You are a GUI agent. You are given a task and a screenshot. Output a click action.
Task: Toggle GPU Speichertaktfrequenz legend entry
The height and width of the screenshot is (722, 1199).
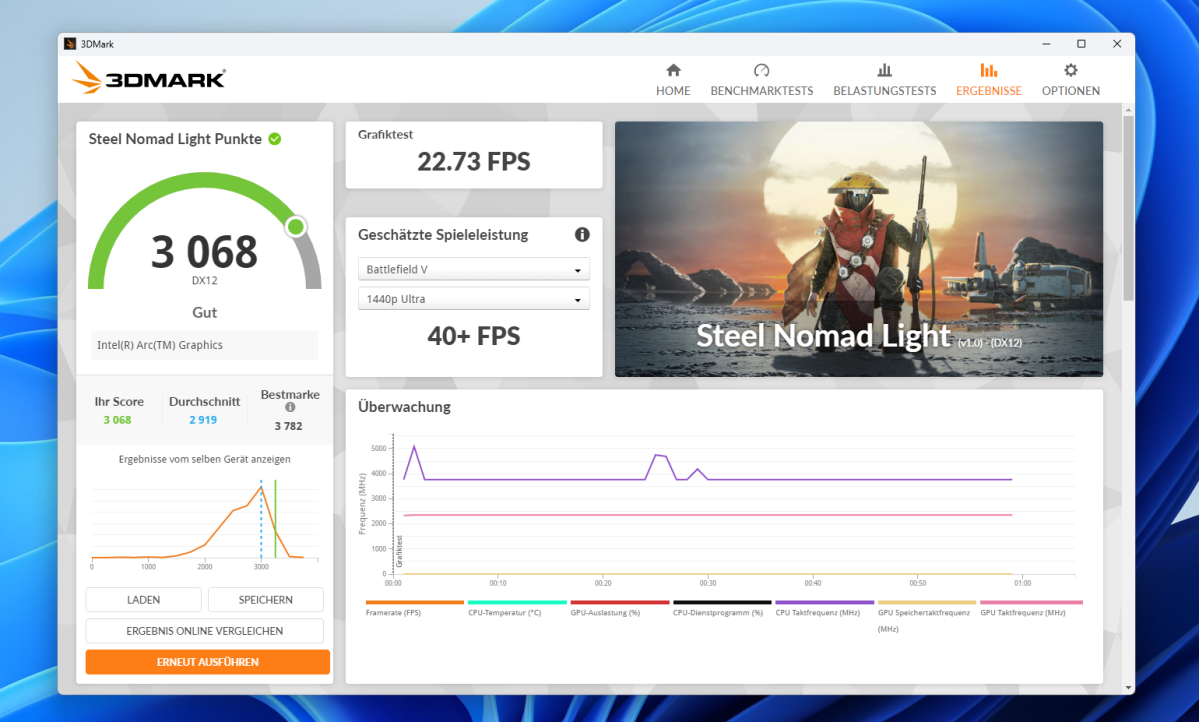(x=927, y=616)
